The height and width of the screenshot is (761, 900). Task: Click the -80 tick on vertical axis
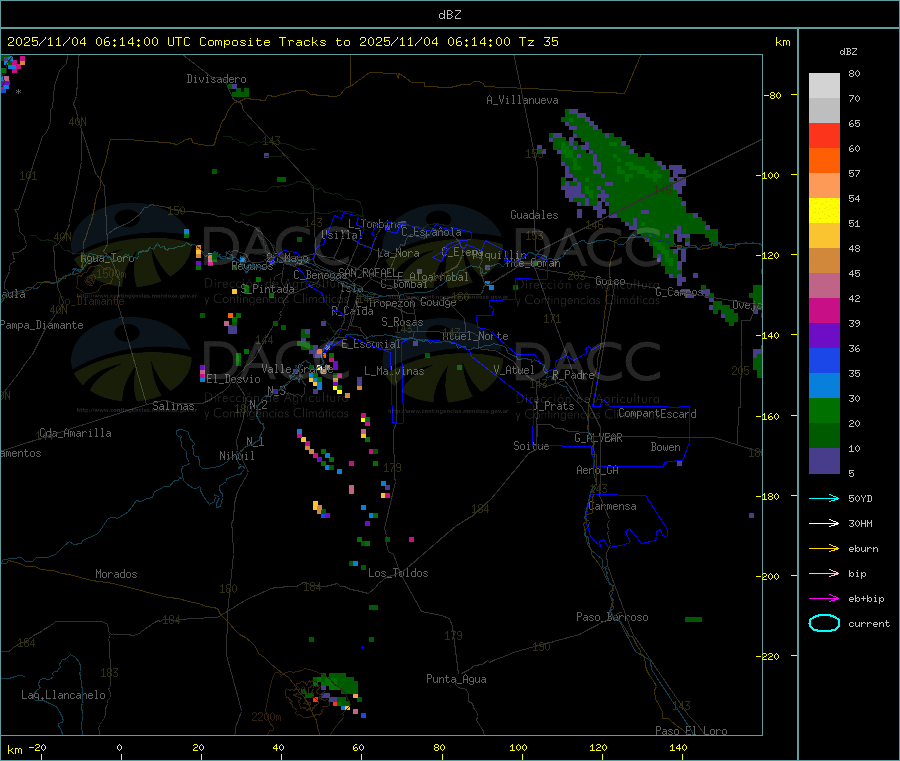[773, 96]
